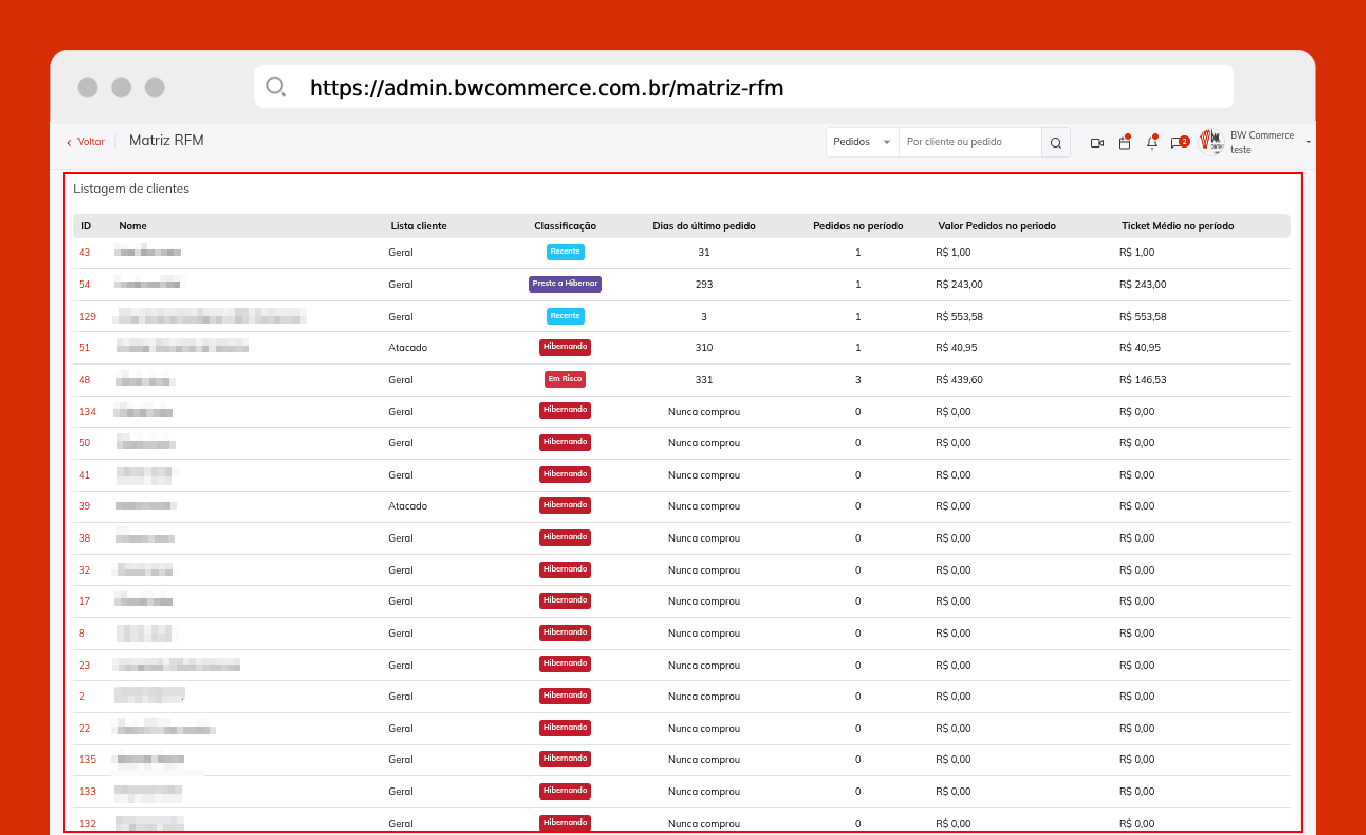
Task: Open the video camera icon
Action: 1097,143
